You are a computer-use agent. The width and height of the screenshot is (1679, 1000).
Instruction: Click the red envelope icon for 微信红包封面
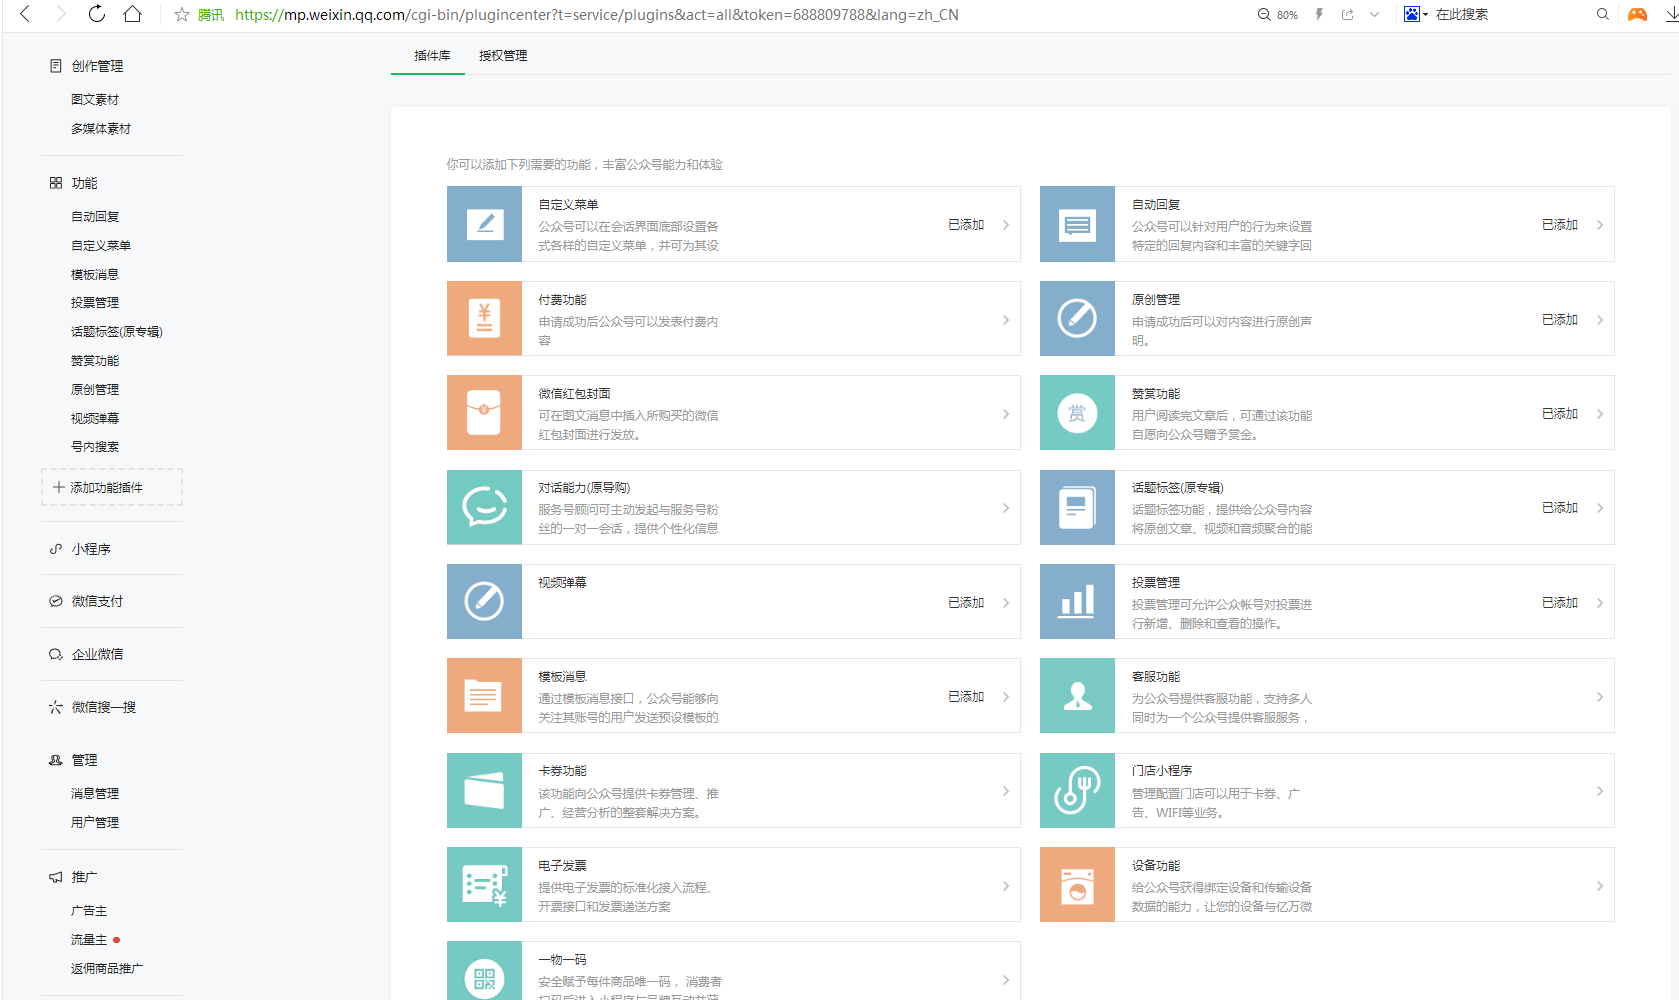(484, 413)
